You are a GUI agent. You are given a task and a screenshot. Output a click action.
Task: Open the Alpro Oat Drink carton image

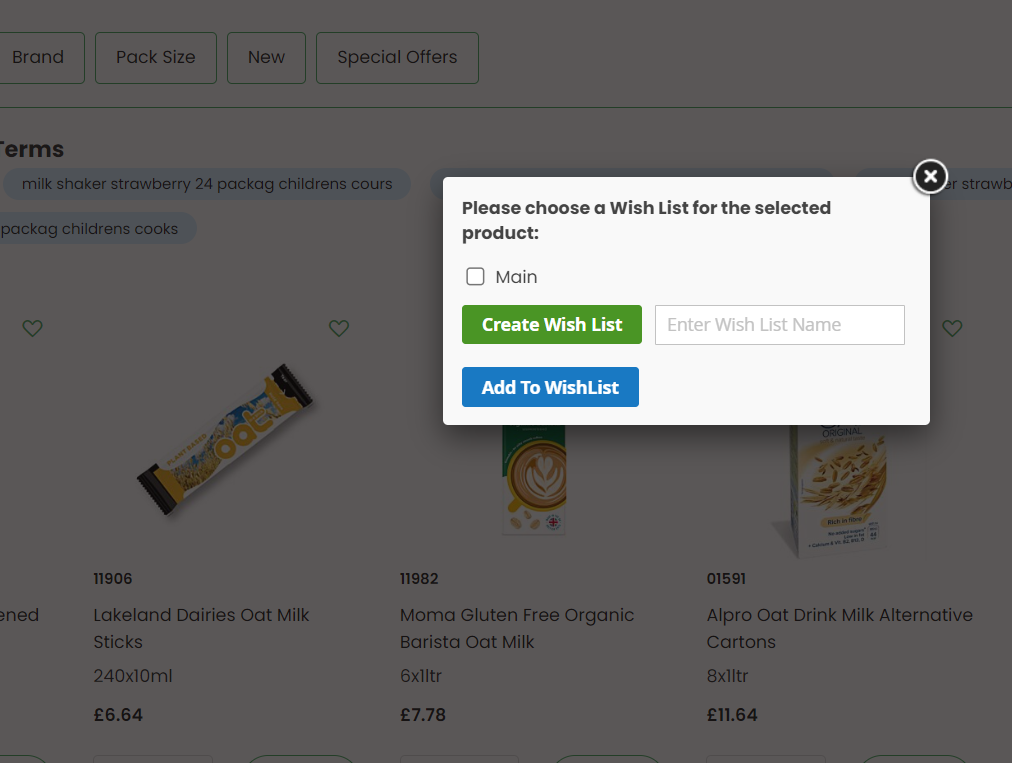832,490
